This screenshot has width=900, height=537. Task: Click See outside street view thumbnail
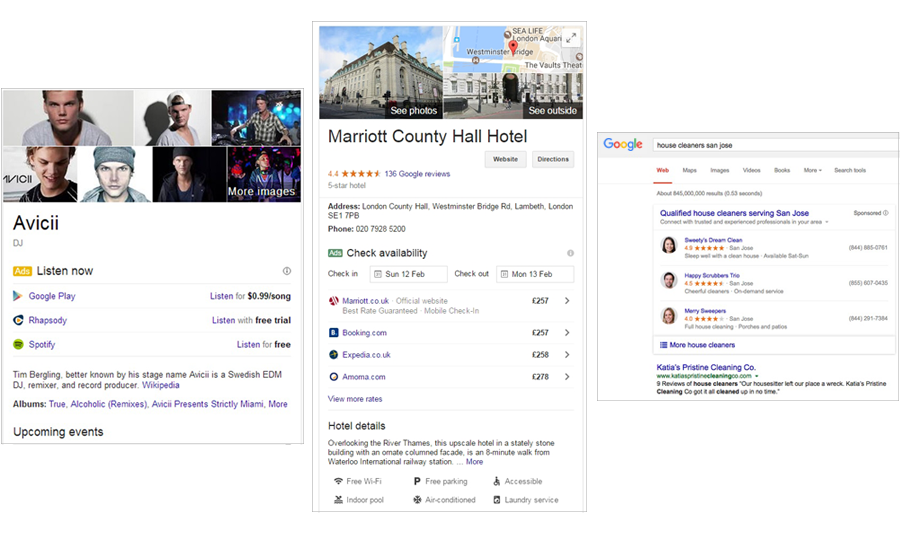[513, 96]
